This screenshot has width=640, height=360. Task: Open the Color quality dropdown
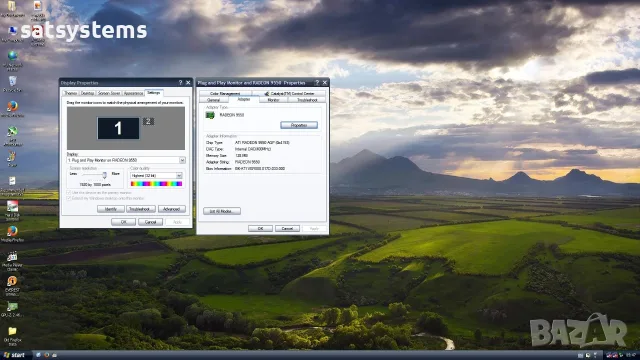coord(179,176)
